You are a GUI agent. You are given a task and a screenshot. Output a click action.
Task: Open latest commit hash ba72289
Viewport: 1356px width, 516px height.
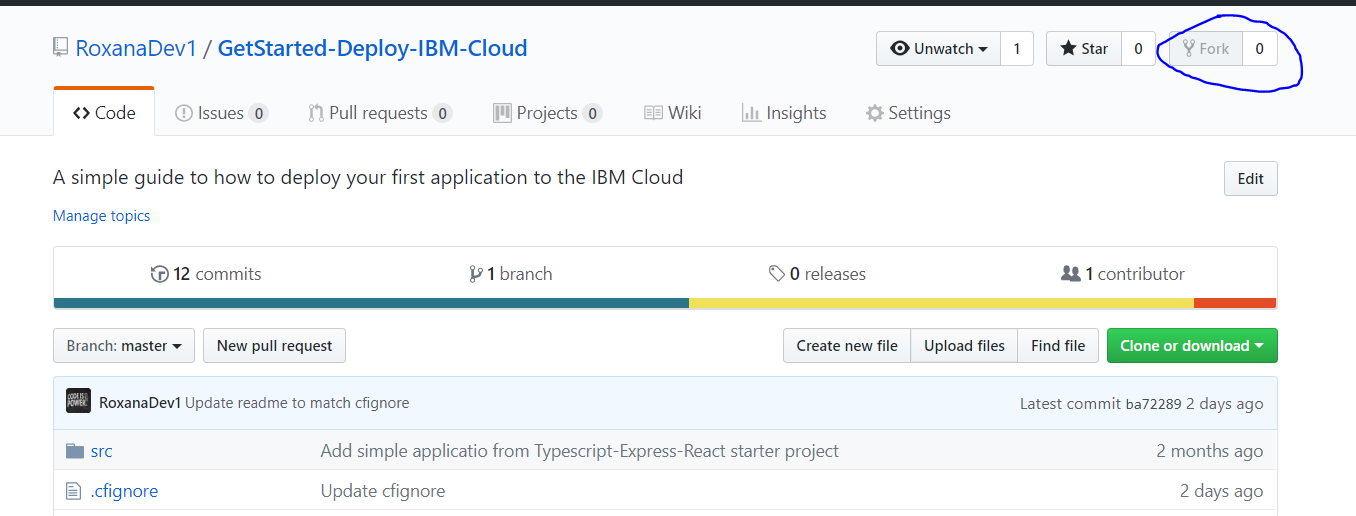1153,404
